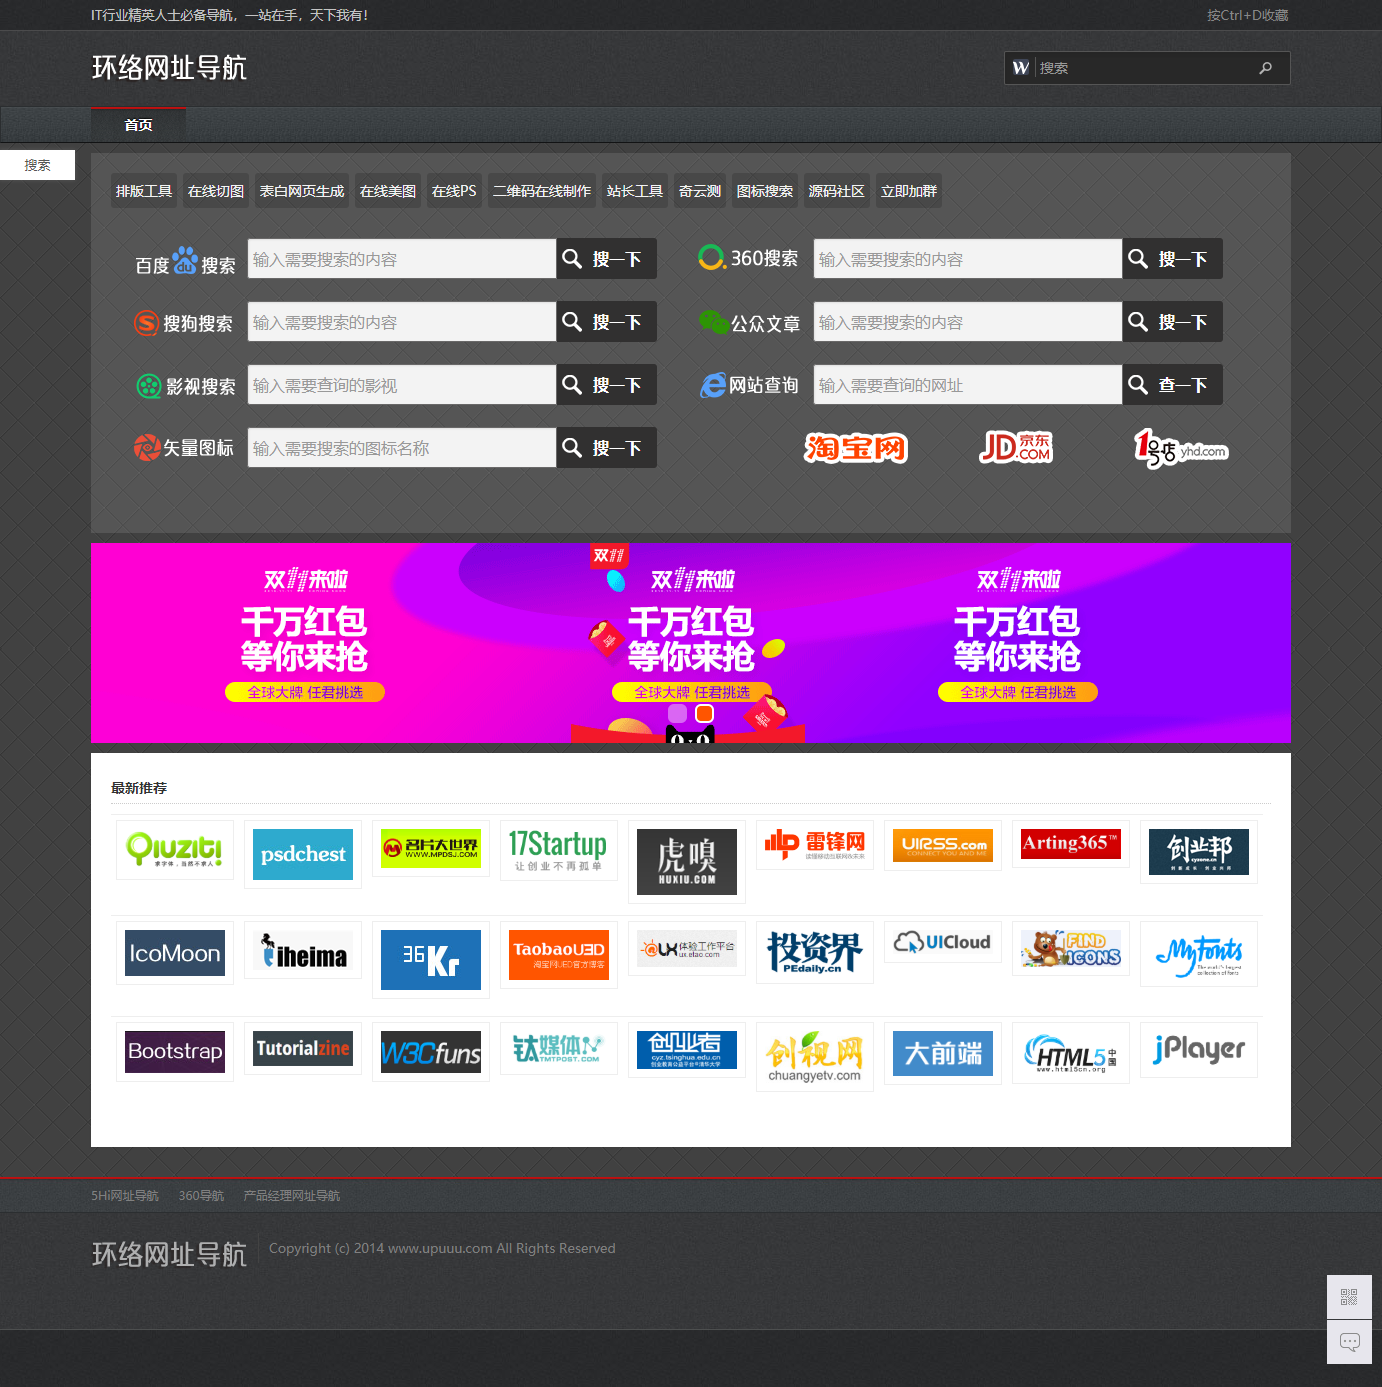Click the 360搜索 input field
Screen dimensions: 1382x1387
(x=967, y=259)
